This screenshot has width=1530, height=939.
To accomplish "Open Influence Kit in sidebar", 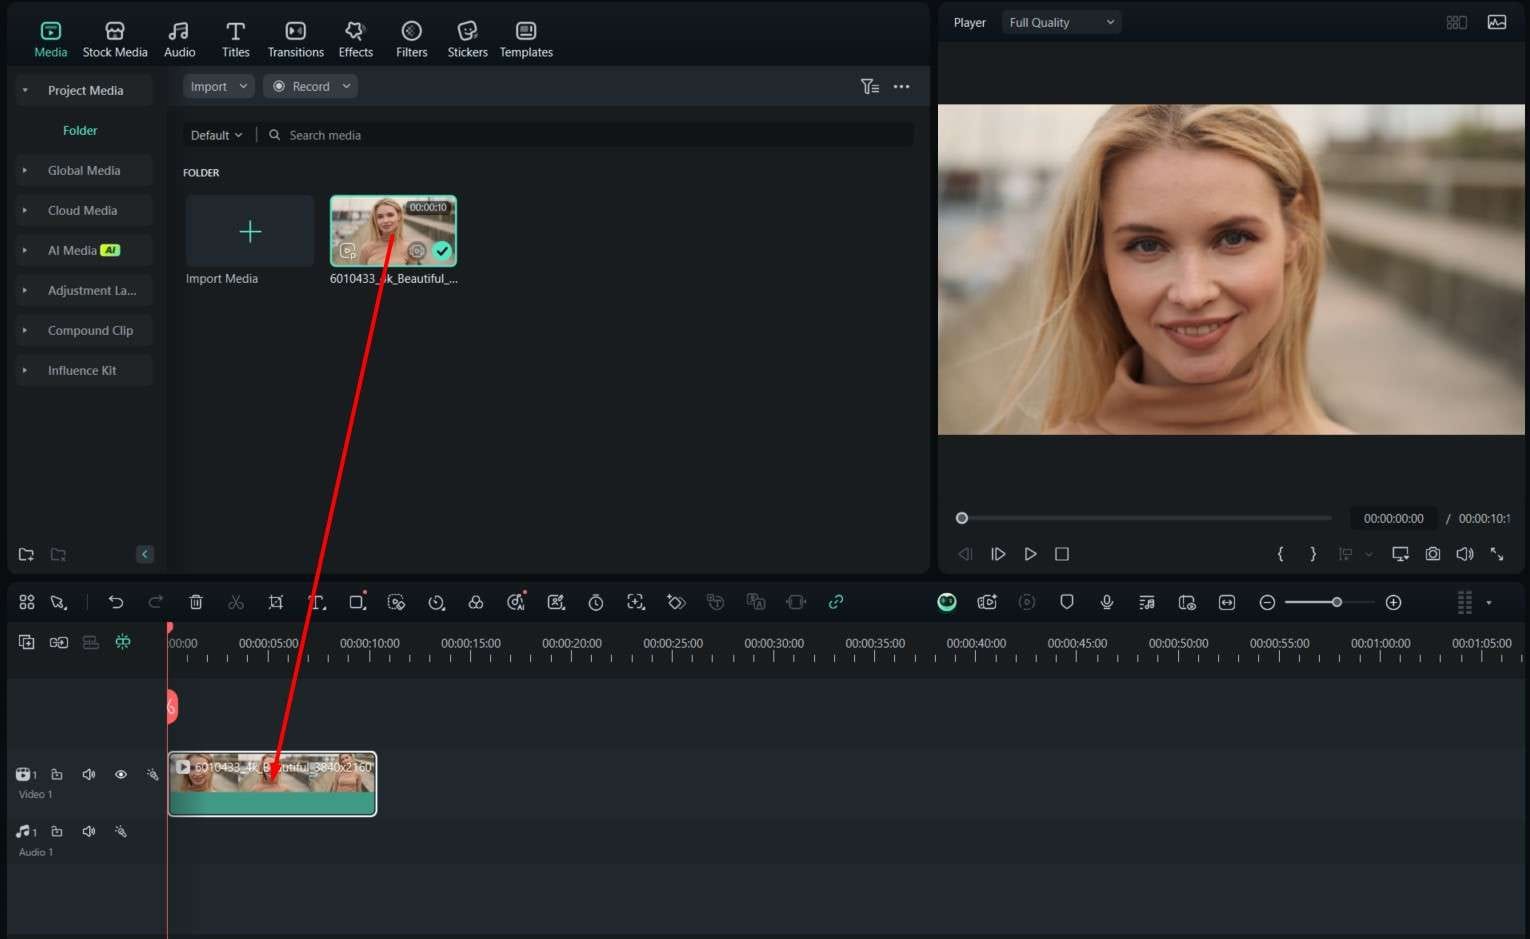I will point(82,371).
